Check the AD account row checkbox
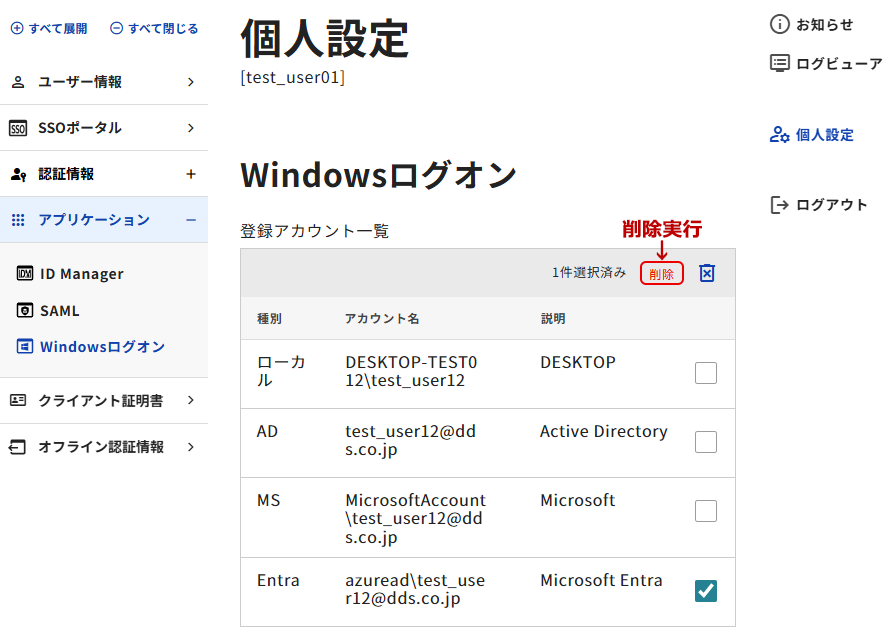This screenshot has width=883, height=635. click(x=706, y=442)
